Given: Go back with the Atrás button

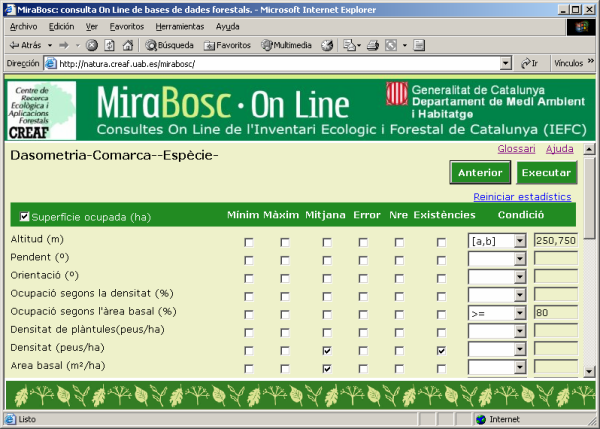Looking at the screenshot, I should [x=25, y=45].
